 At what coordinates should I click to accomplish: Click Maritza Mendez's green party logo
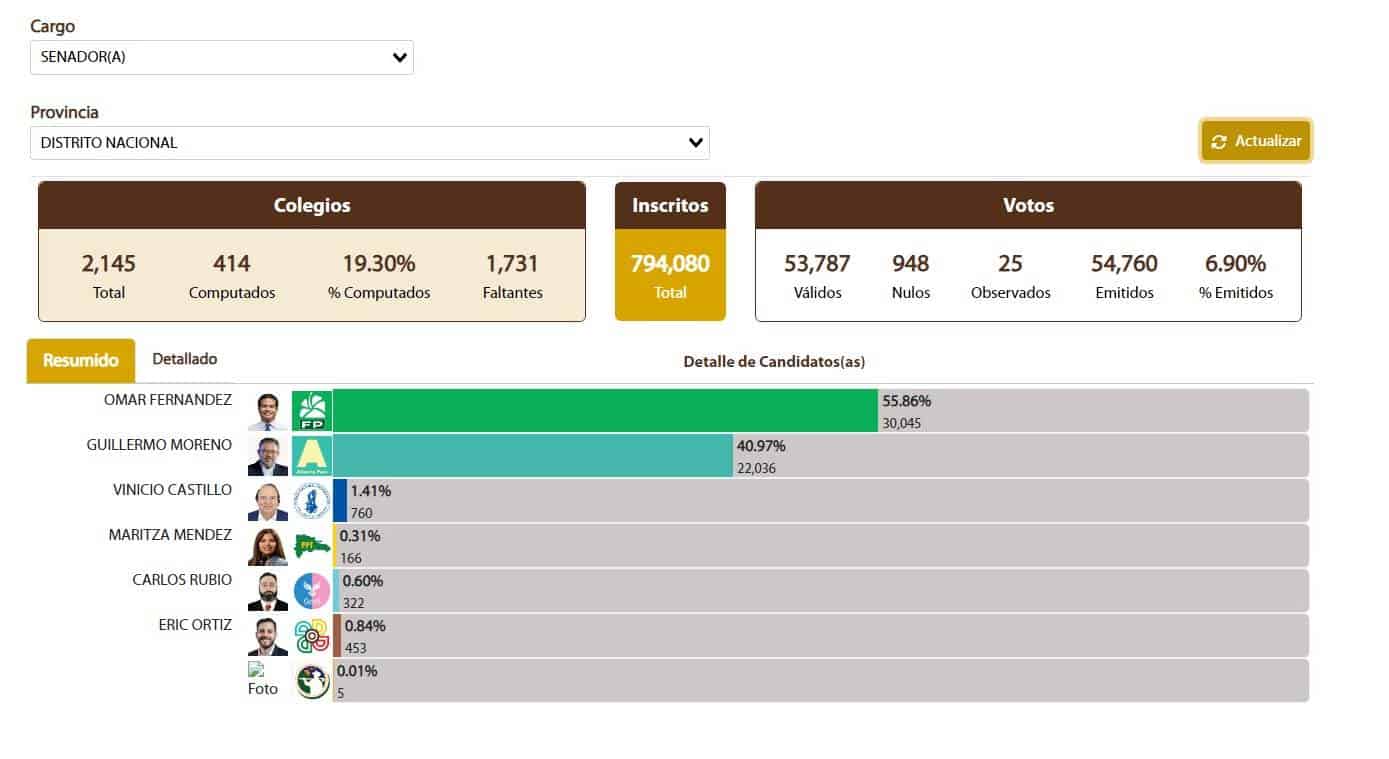tap(311, 546)
